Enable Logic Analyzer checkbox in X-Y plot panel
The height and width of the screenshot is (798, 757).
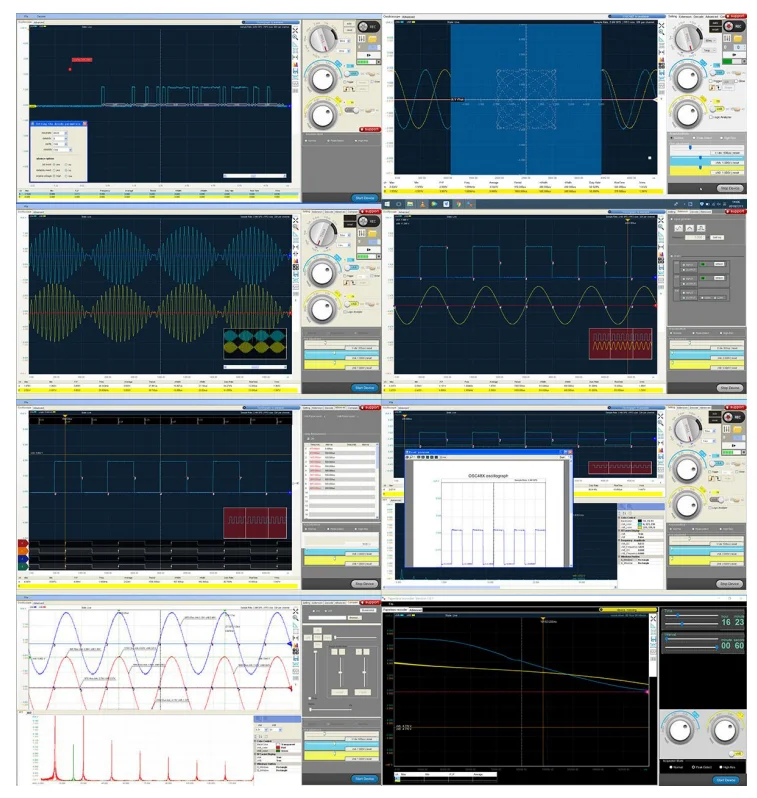point(711,117)
